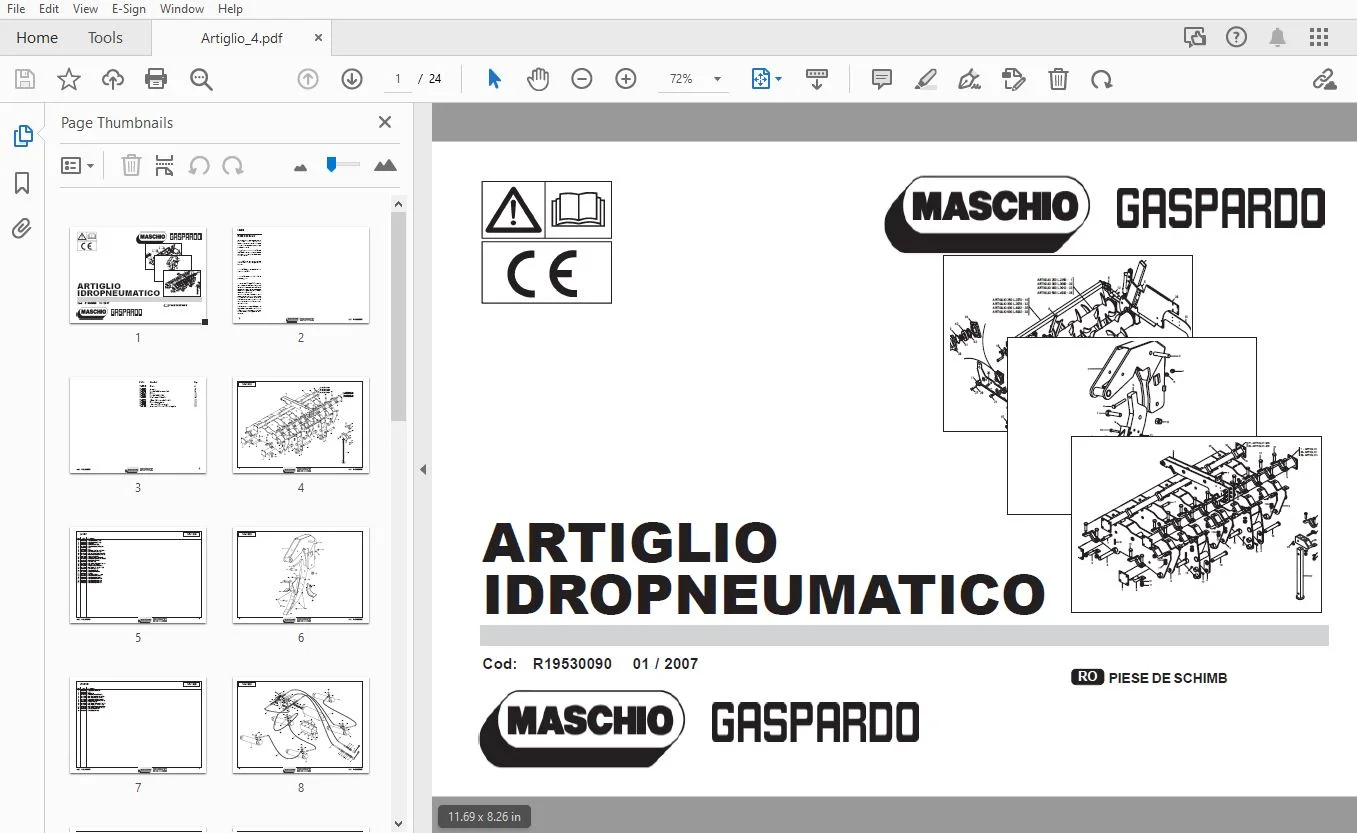Reduce thumbnail size with small mountain icon
Viewport: 1357px width, 833px height.
point(301,167)
